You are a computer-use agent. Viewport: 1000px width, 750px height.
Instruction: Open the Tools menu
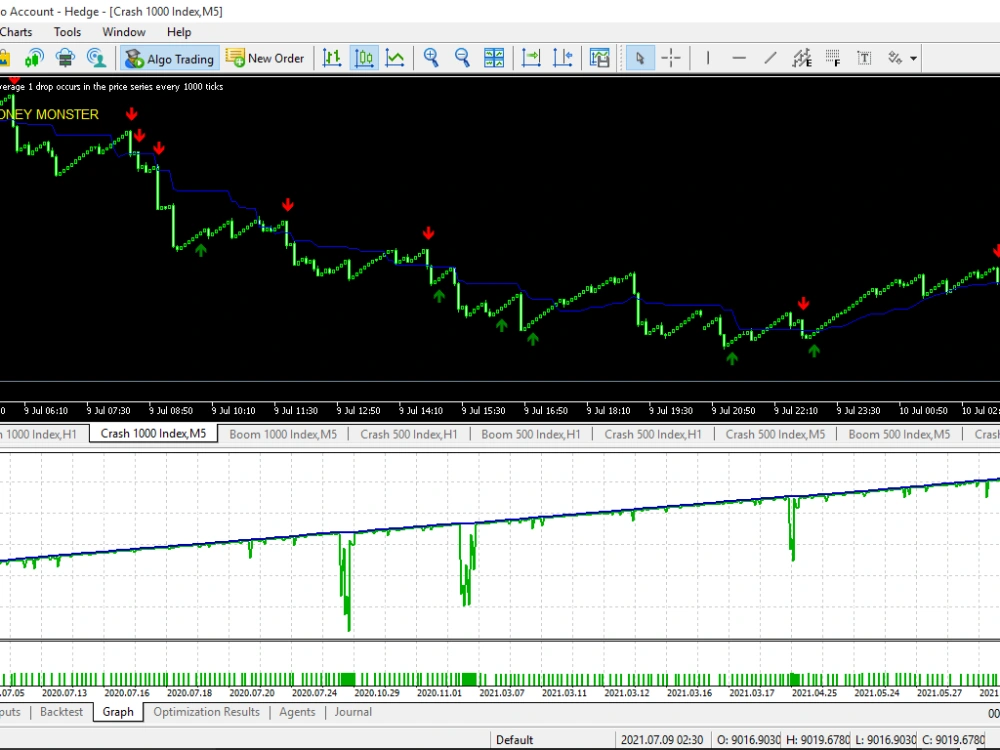(x=67, y=31)
